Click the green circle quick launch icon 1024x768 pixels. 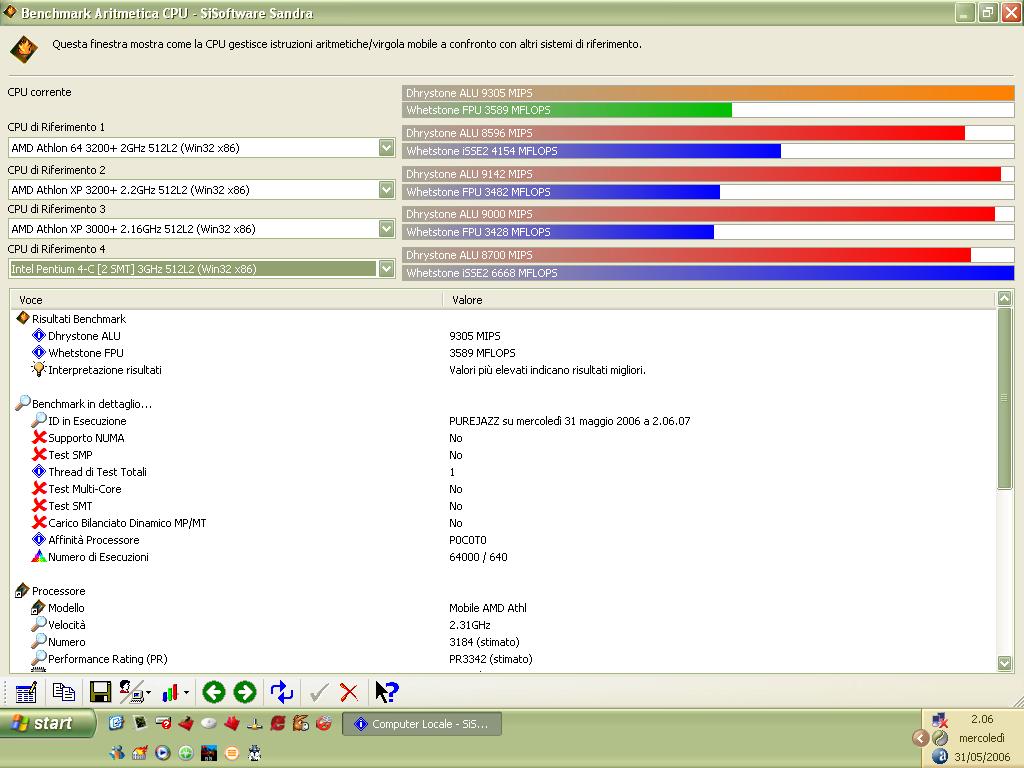tap(186, 753)
